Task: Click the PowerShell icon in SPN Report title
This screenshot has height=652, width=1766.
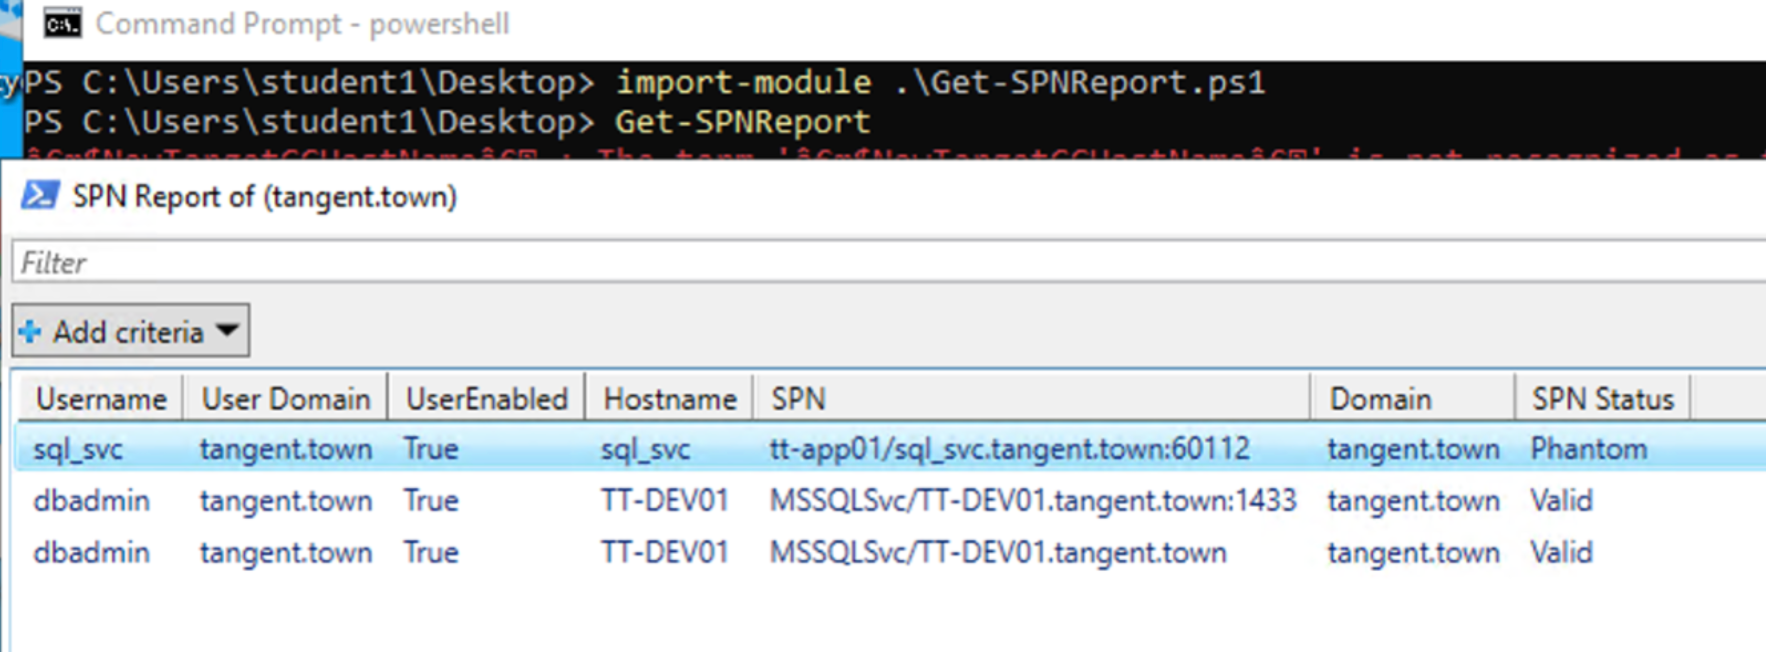Action: click(40, 195)
